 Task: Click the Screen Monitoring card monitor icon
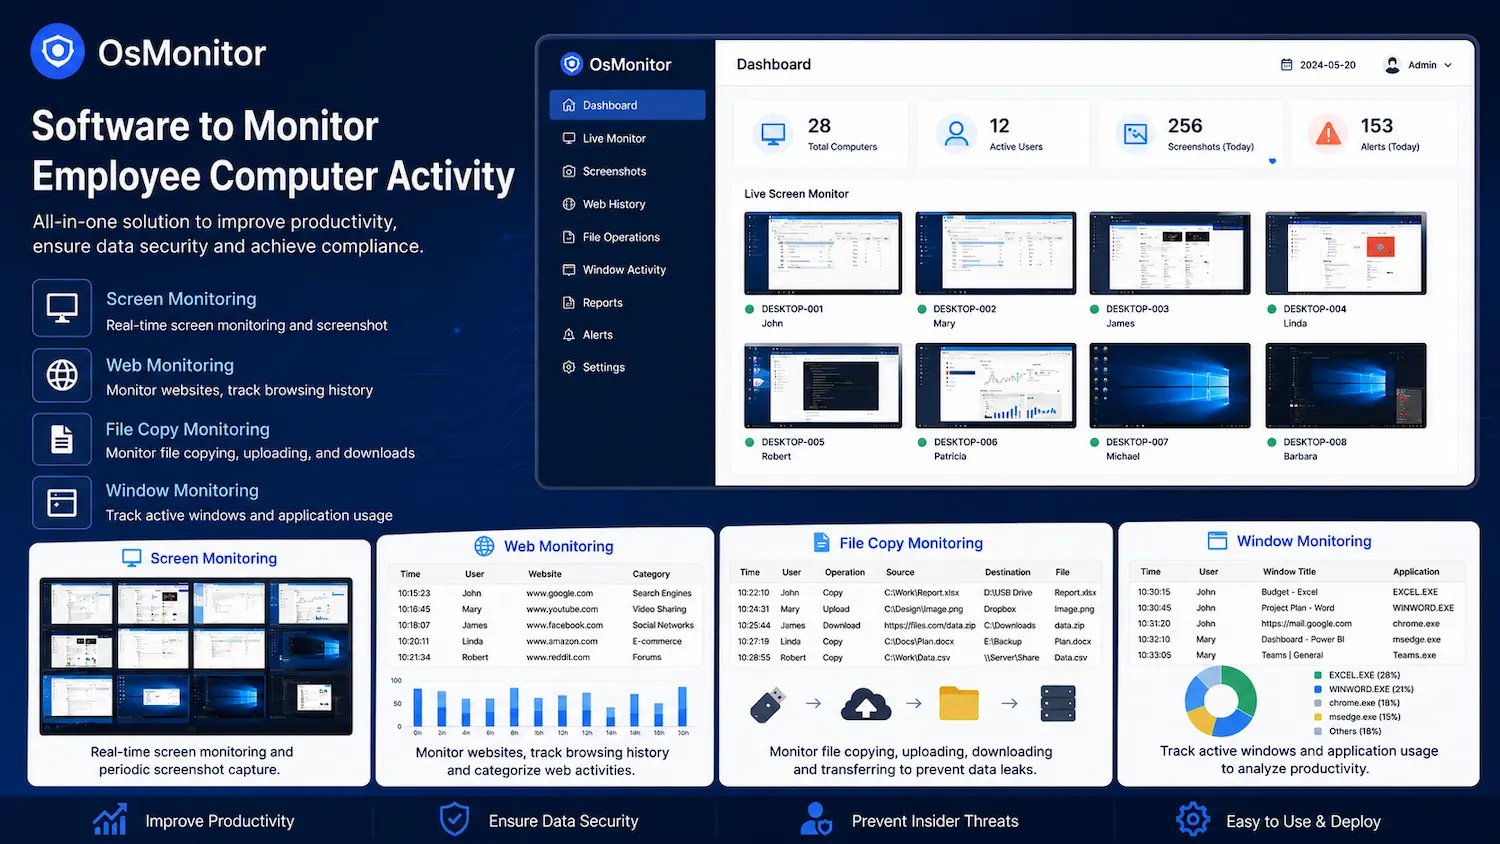131,558
